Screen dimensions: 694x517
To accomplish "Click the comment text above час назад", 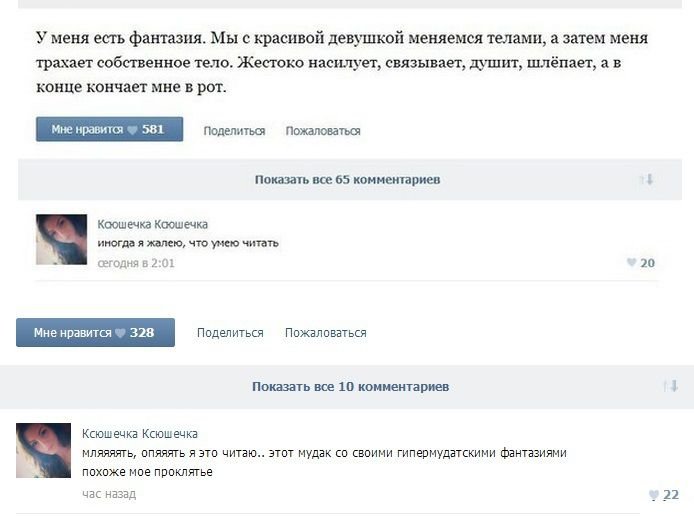I will pyautogui.click(x=324, y=453).
